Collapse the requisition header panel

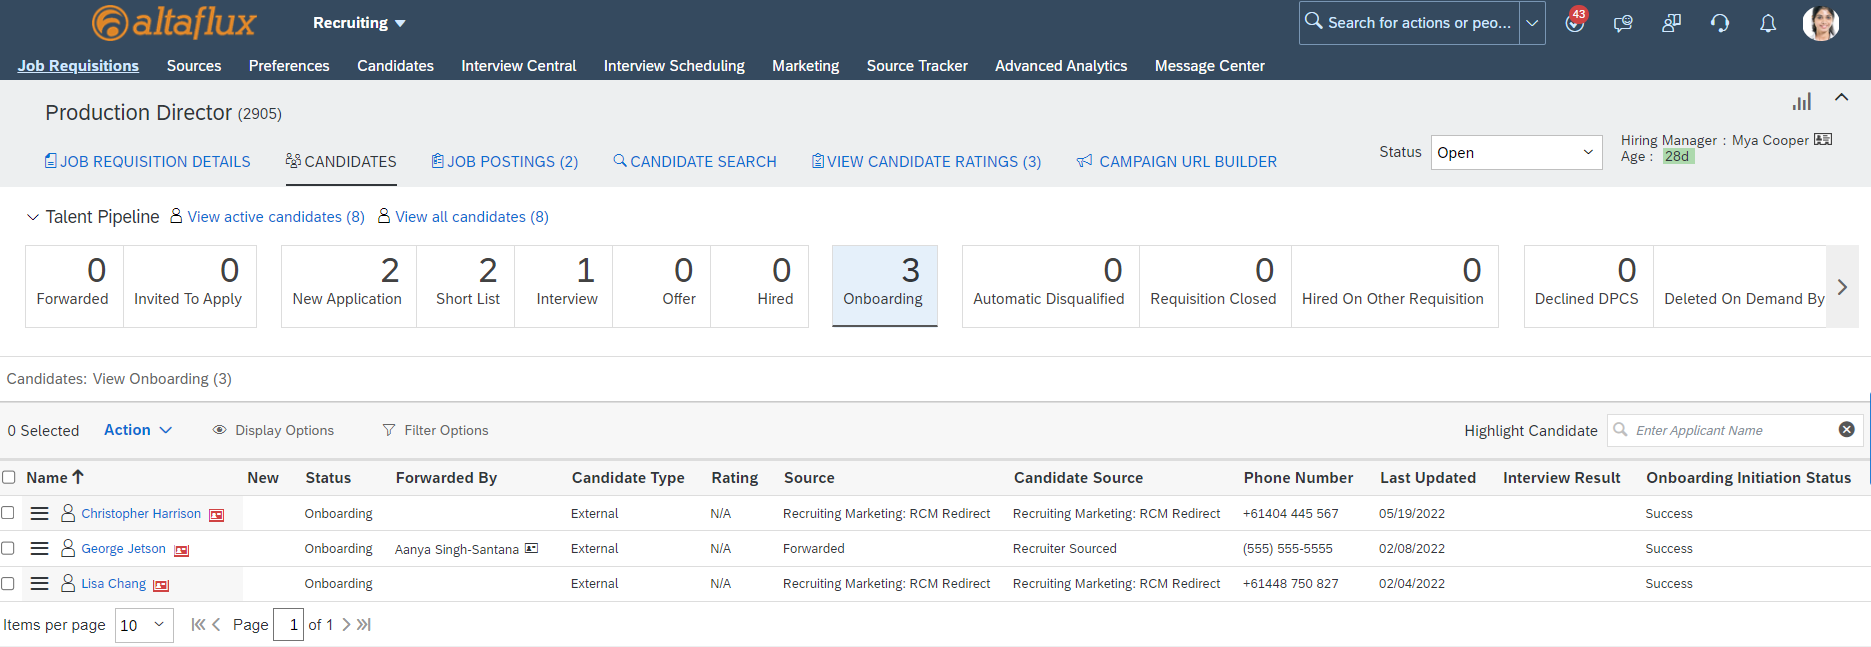click(x=1841, y=98)
